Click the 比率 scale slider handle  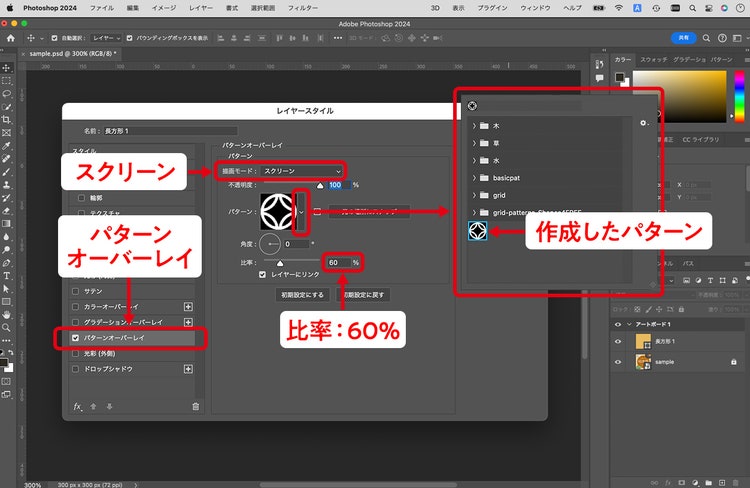pyautogui.click(x=280, y=263)
